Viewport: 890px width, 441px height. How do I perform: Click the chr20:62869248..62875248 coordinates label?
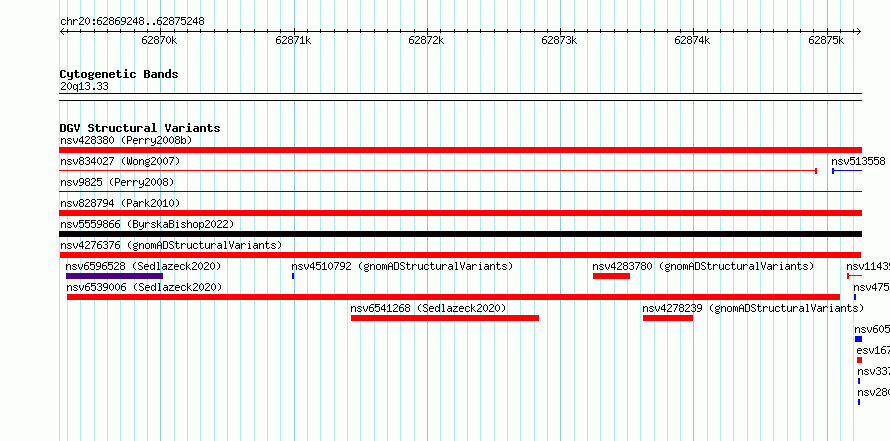(x=132, y=22)
